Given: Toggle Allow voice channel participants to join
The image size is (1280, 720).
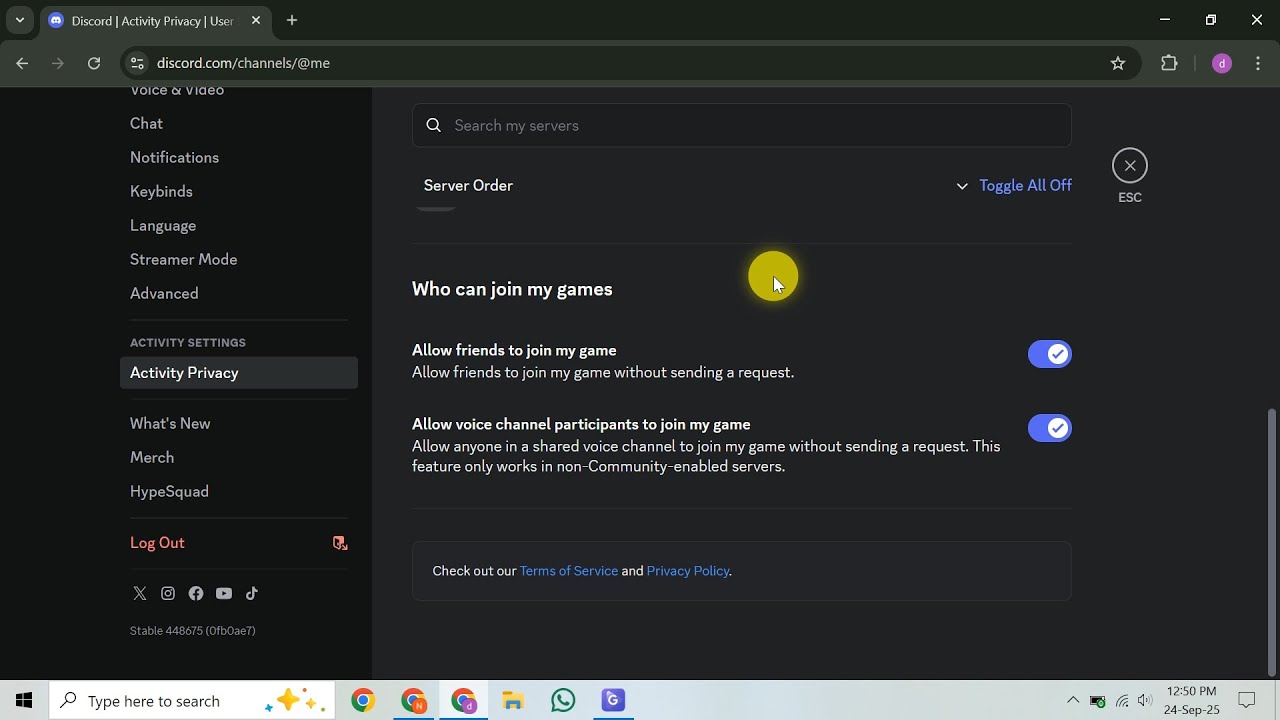Looking at the screenshot, I should click(x=1050, y=428).
